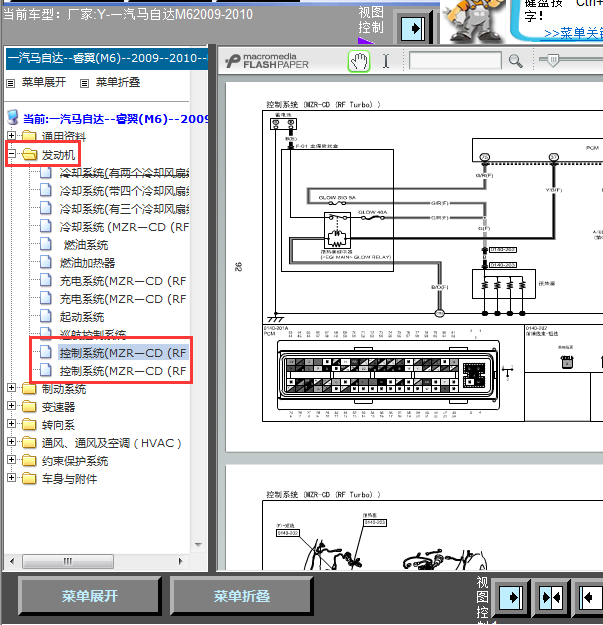Screen dimensions: 603x625
Task: Click the large bottom 菜单折叠 button
Action: (x=242, y=596)
